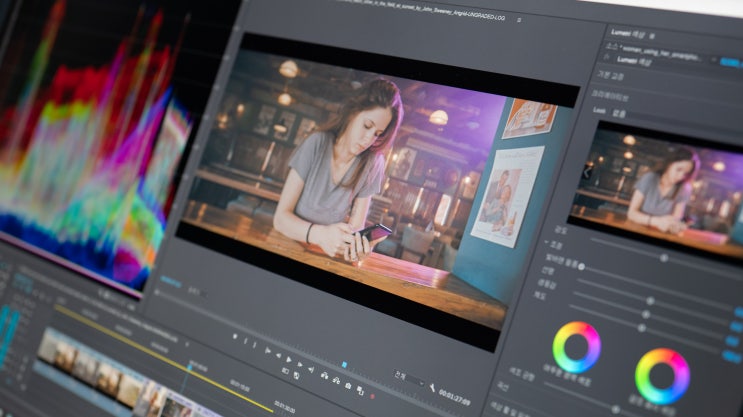Click the Mark Out icon in transport controls
The height and width of the screenshot is (417, 743).
(x=255, y=345)
